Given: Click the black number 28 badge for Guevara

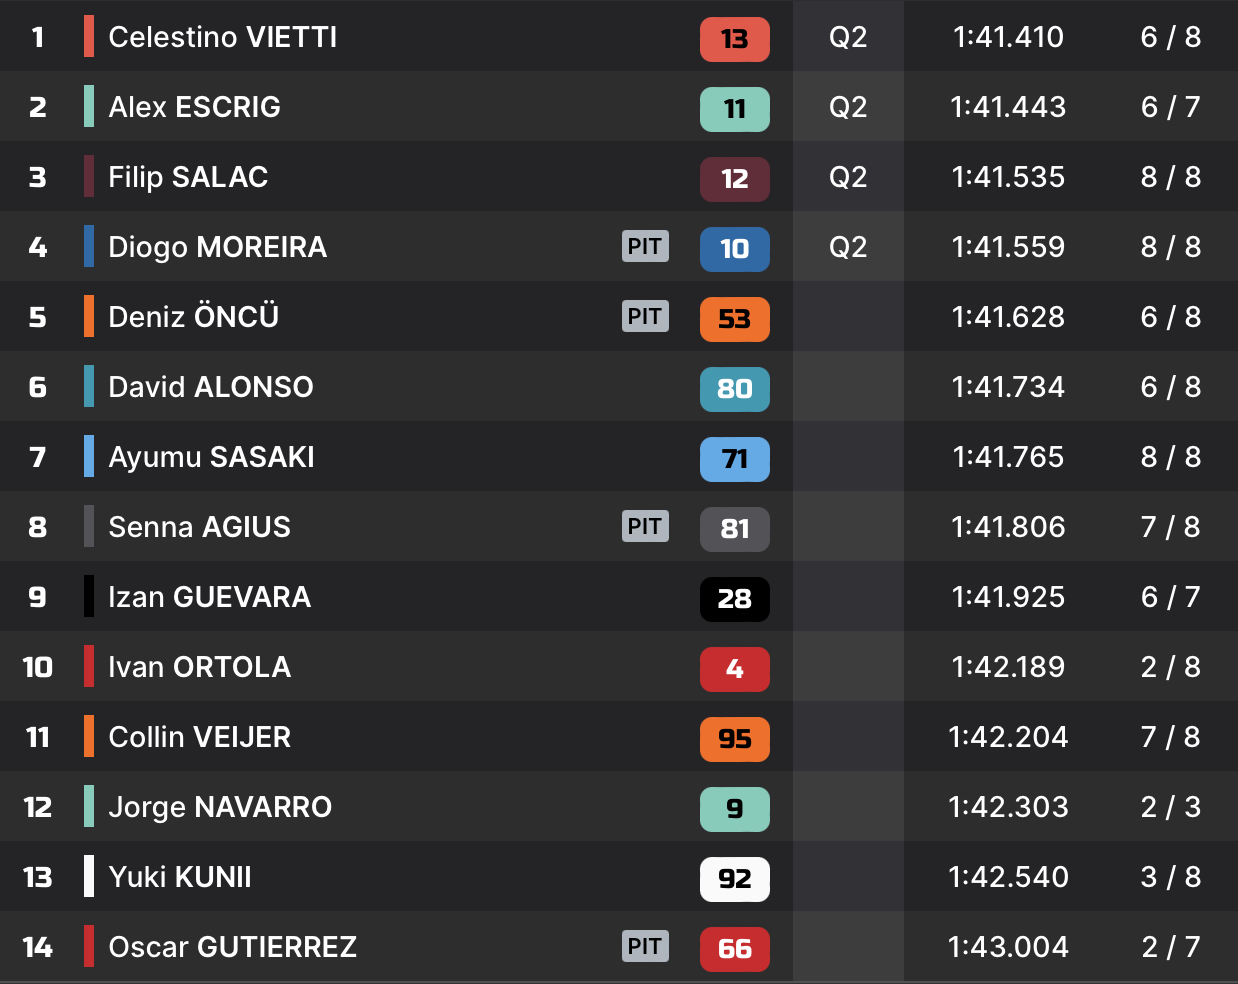Looking at the screenshot, I should tap(734, 599).
